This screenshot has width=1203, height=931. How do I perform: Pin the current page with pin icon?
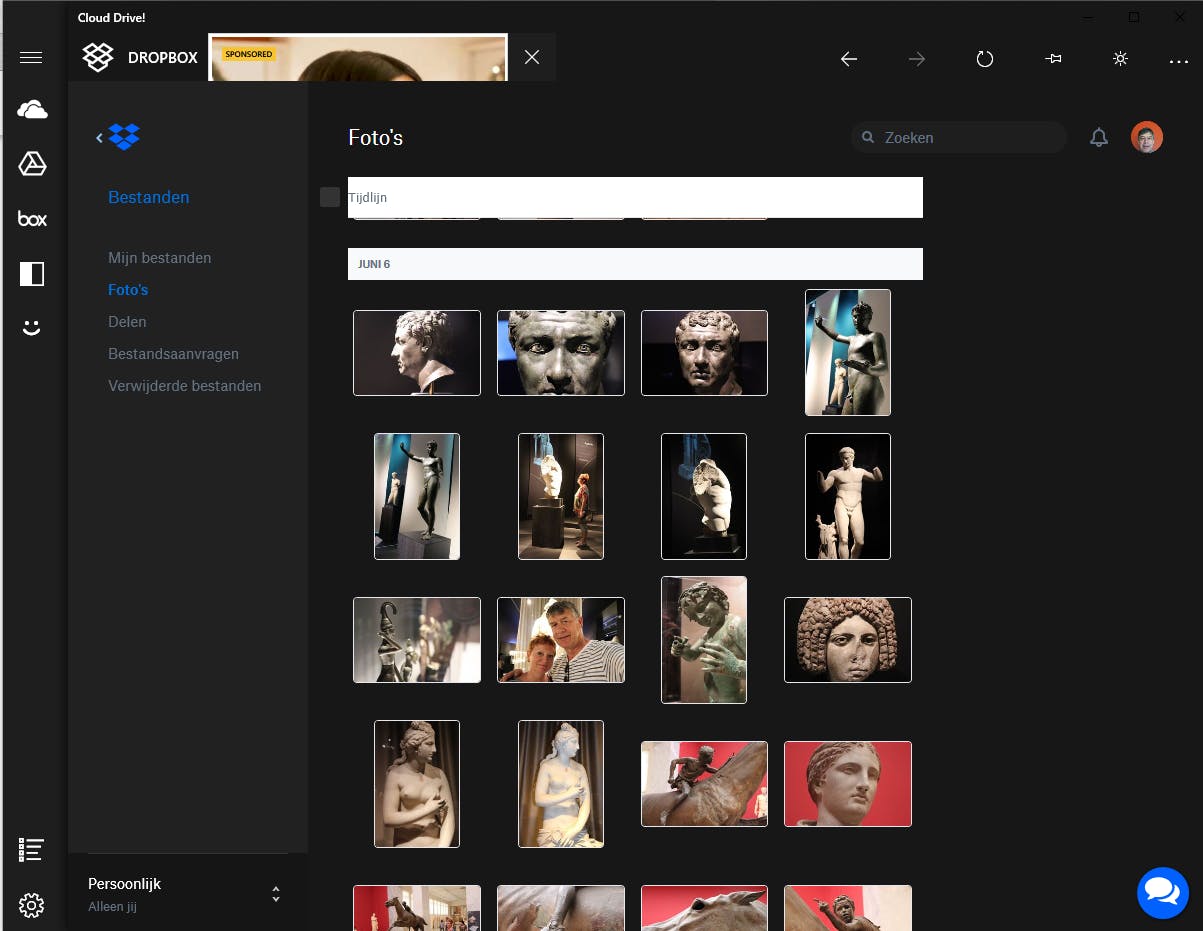(x=1053, y=59)
